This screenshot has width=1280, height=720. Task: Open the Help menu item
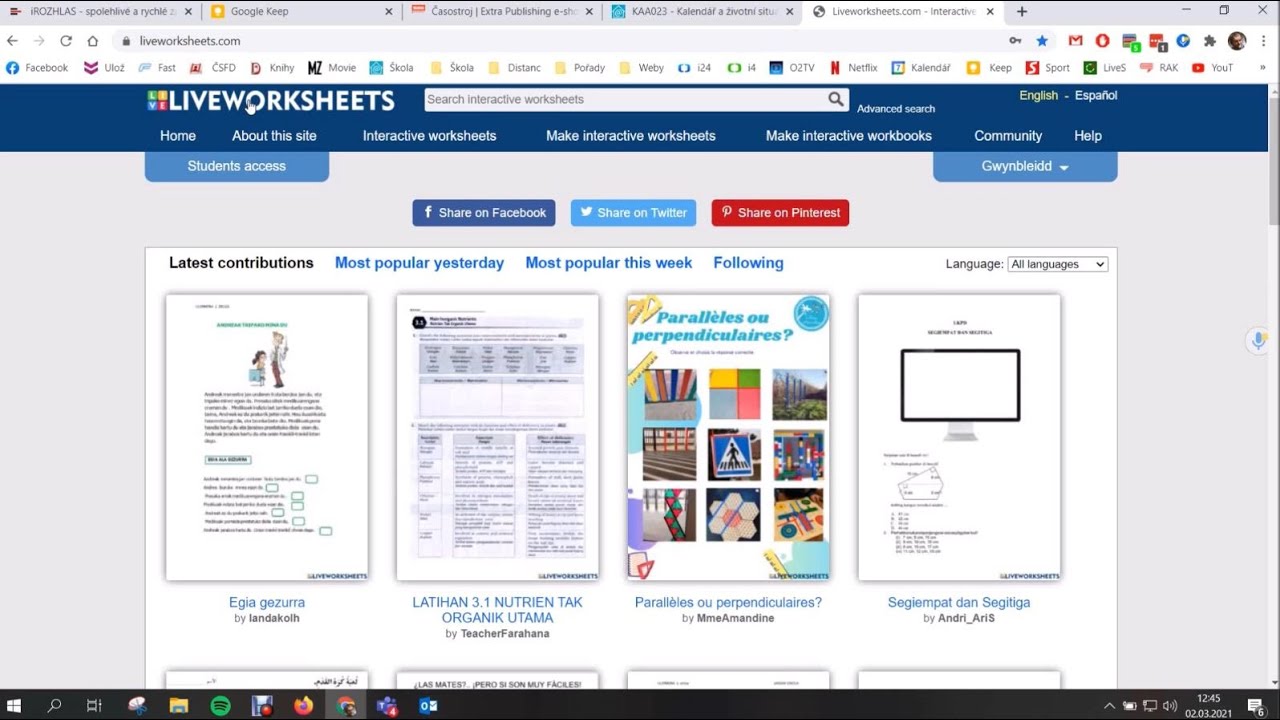1088,136
